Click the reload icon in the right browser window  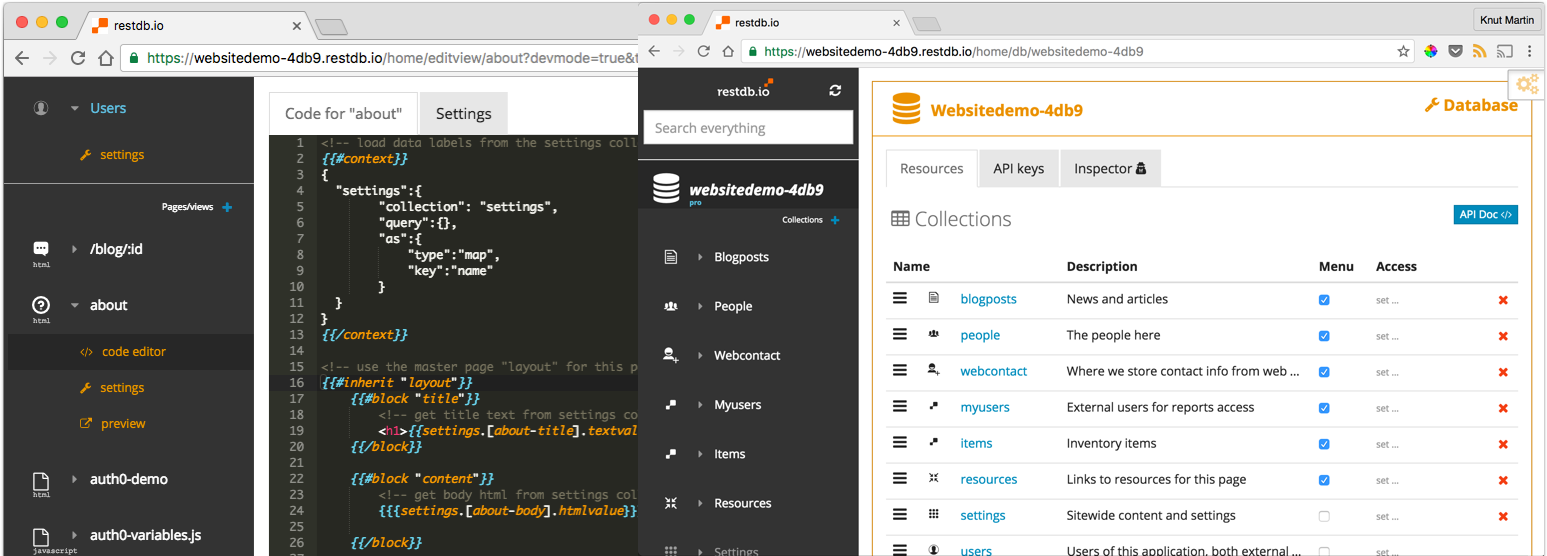(704, 51)
